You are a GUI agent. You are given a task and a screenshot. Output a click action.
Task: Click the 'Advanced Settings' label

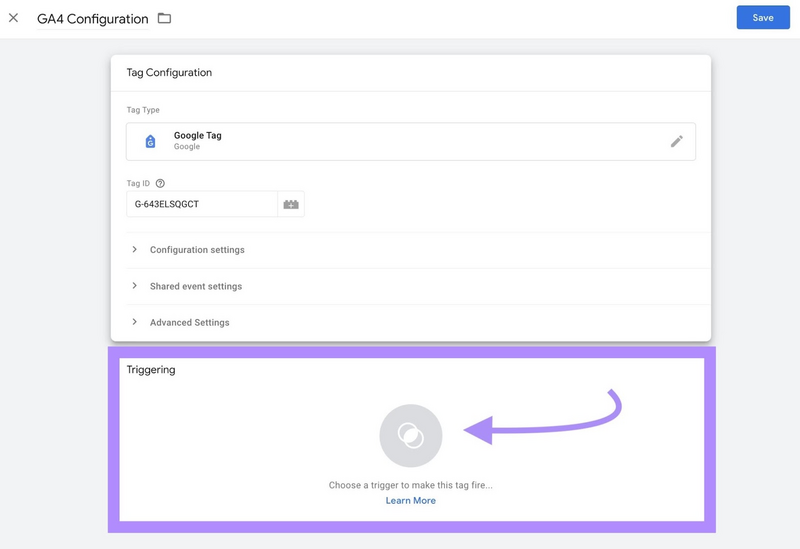[190, 322]
